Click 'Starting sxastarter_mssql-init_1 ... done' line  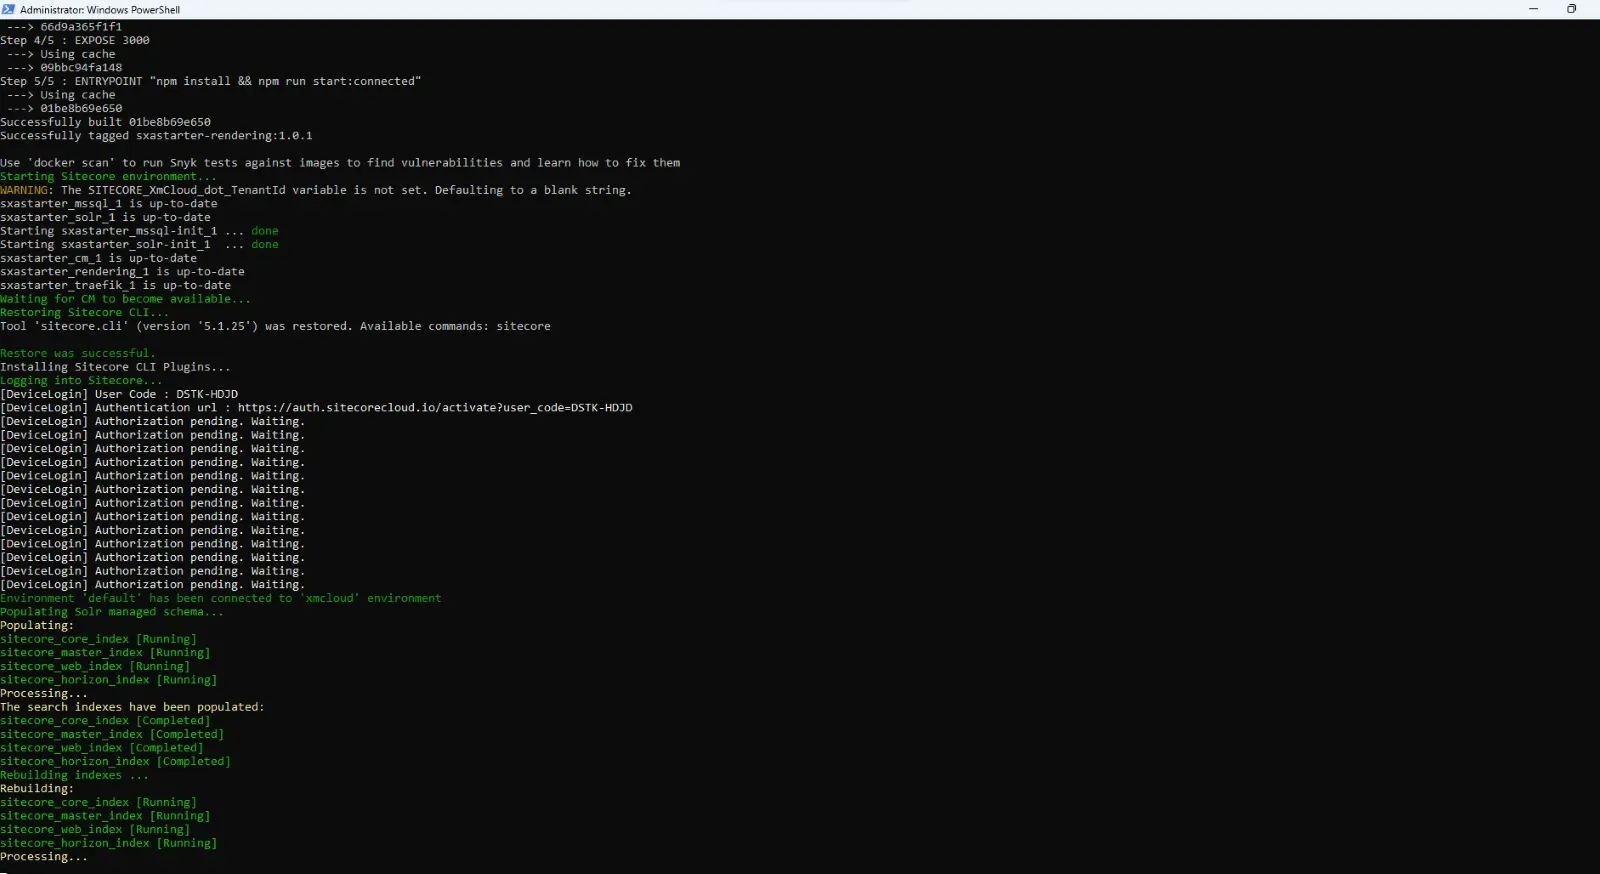click(x=139, y=231)
